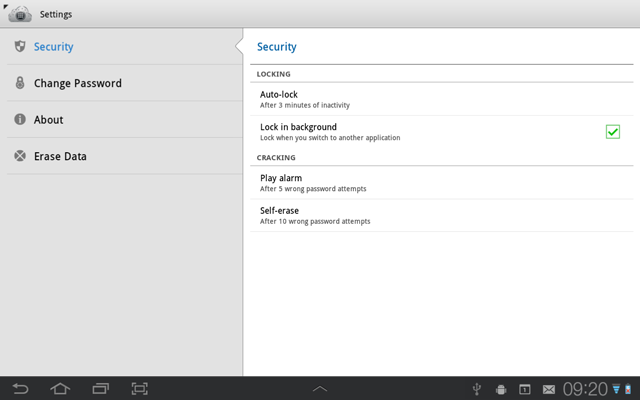The height and width of the screenshot is (400, 640).
Task: Click the Settings title text
Action: (56, 14)
